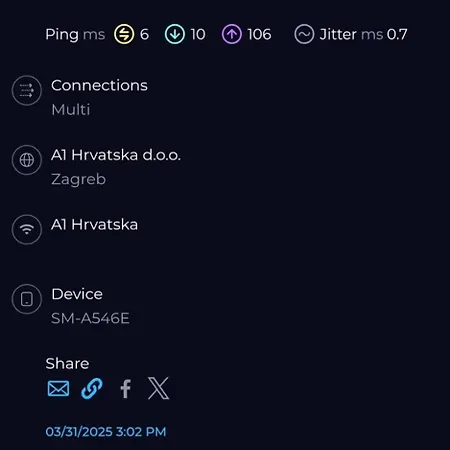Click the Wi-Fi network icon

[27, 229]
